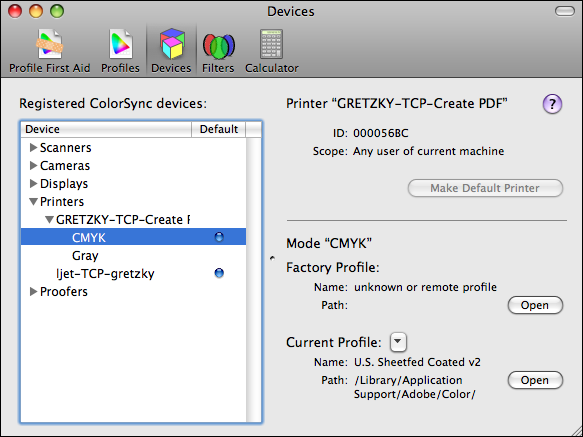Click the /Library/Application Support path text
The height and width of the screenshot is (437, 583).
(415, 387)
